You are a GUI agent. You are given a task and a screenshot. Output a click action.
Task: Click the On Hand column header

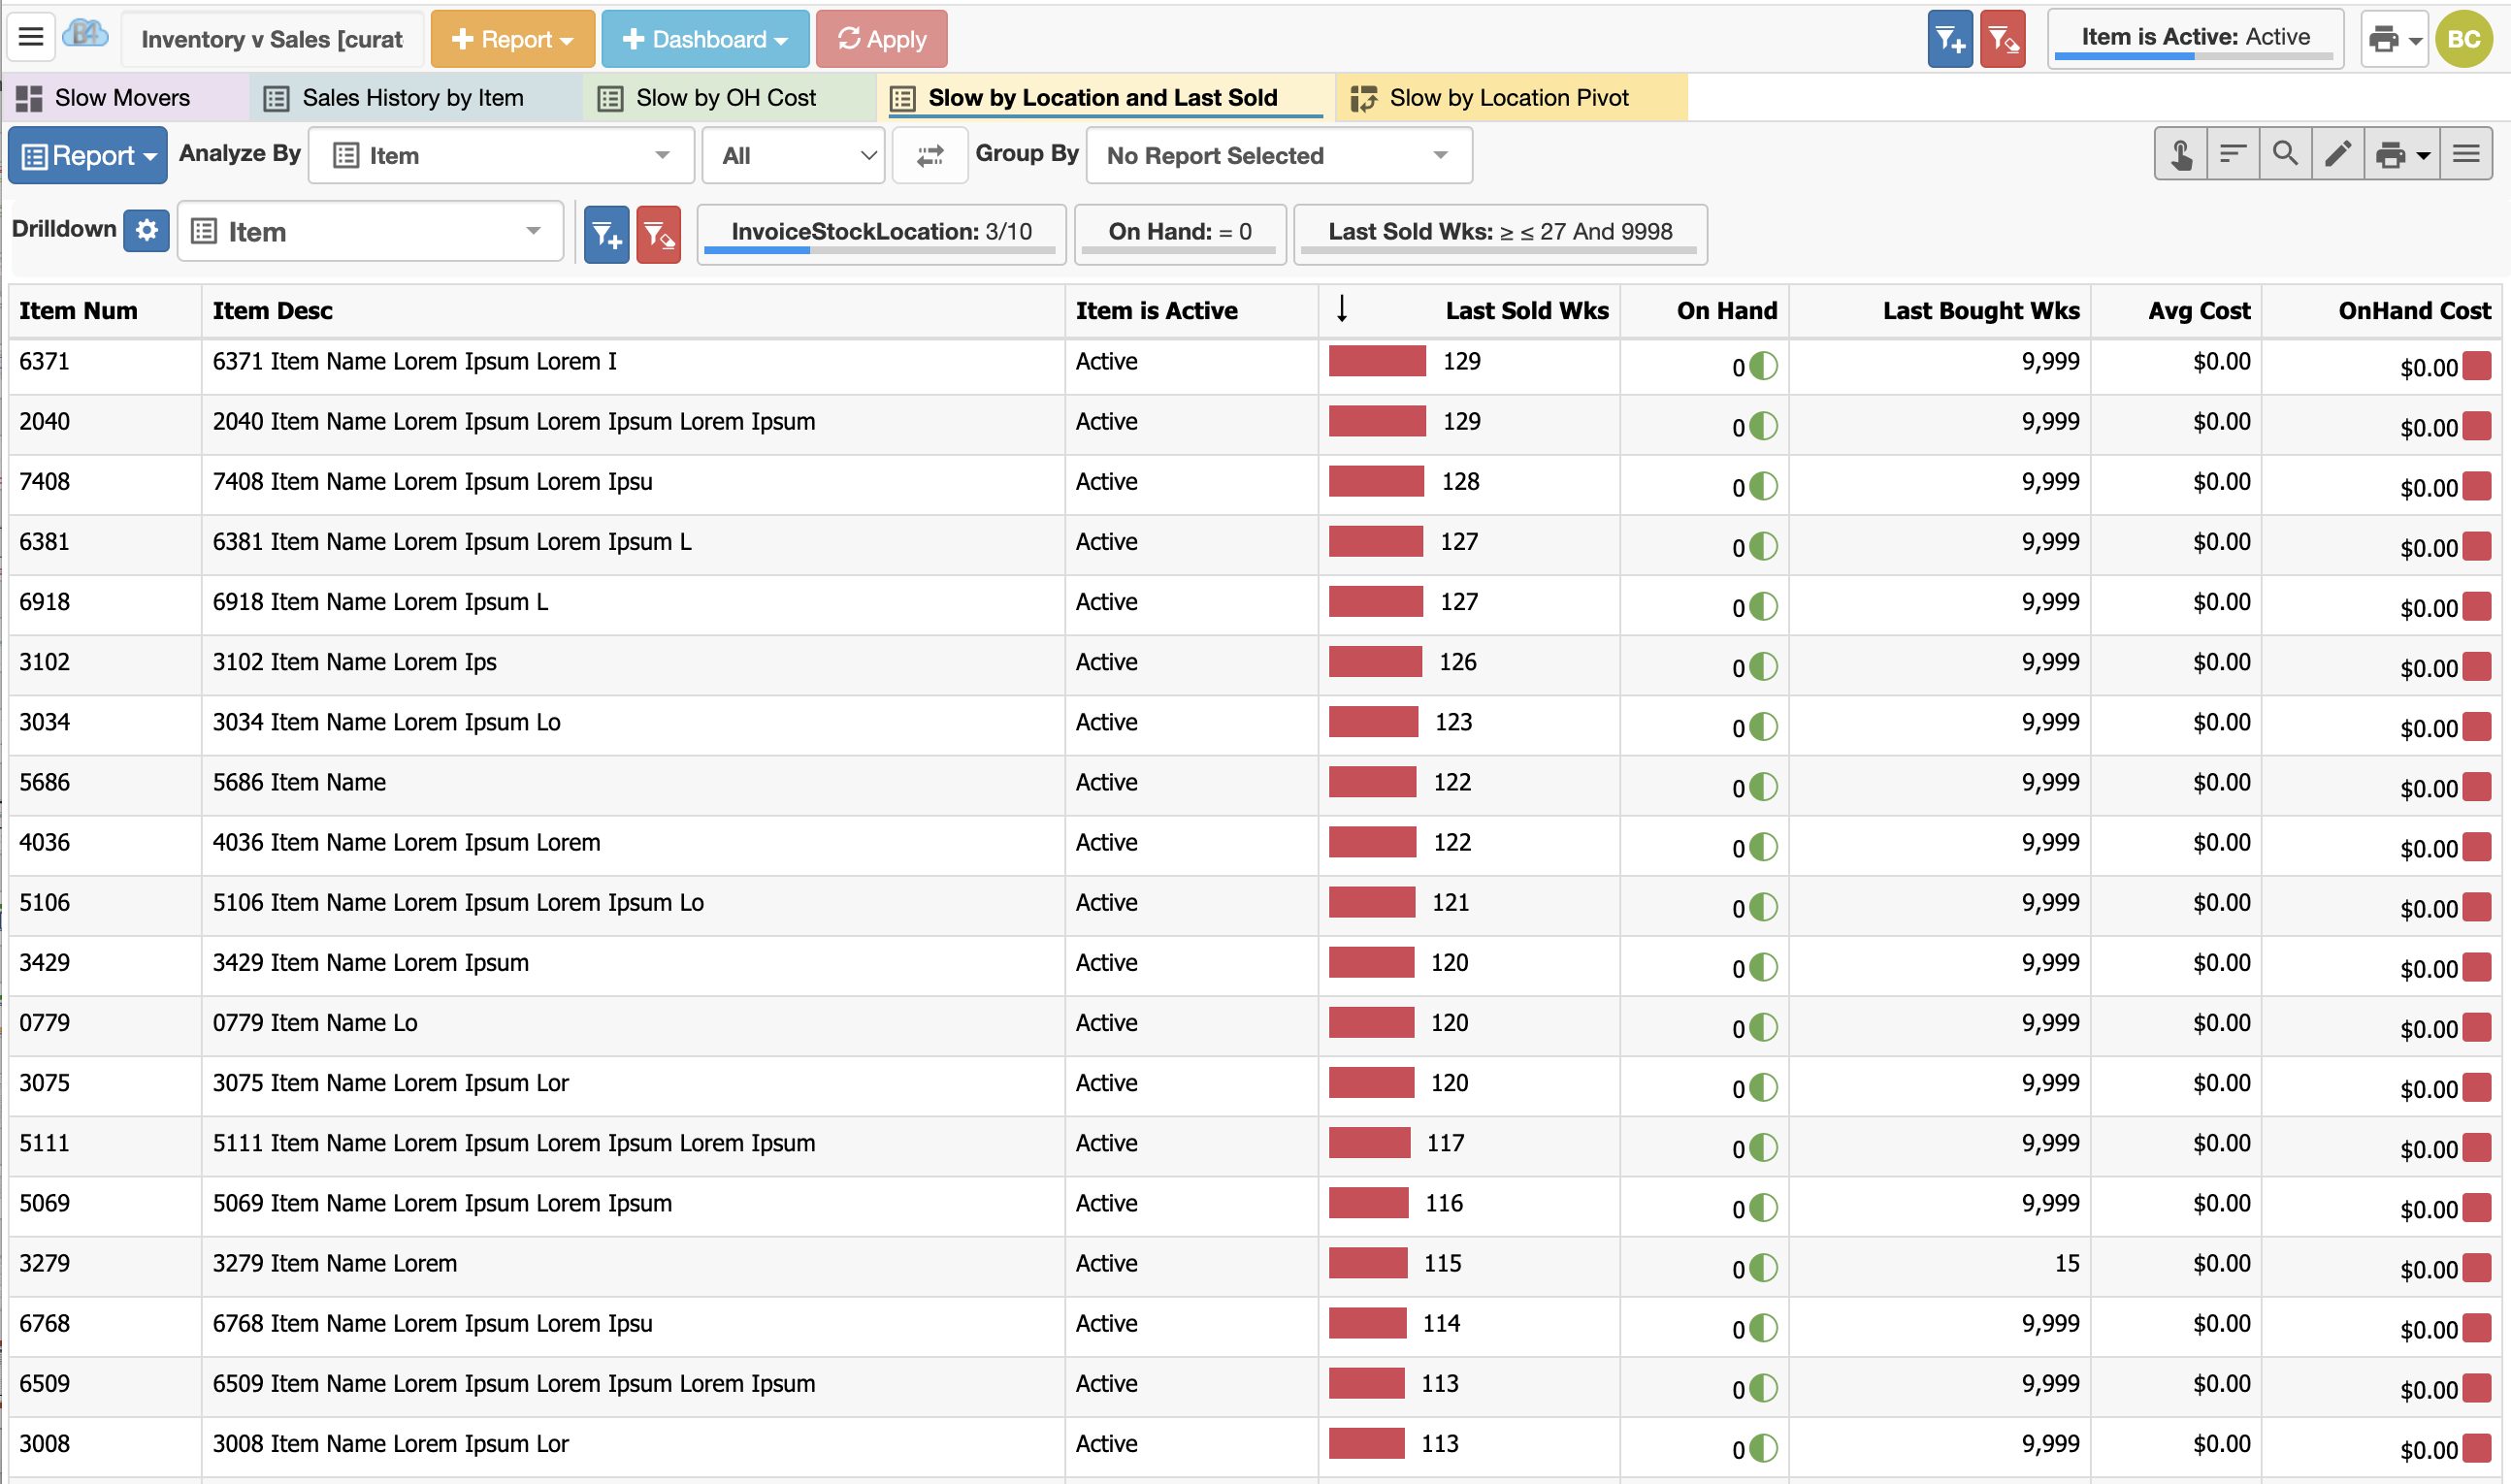pos(1705,310)
